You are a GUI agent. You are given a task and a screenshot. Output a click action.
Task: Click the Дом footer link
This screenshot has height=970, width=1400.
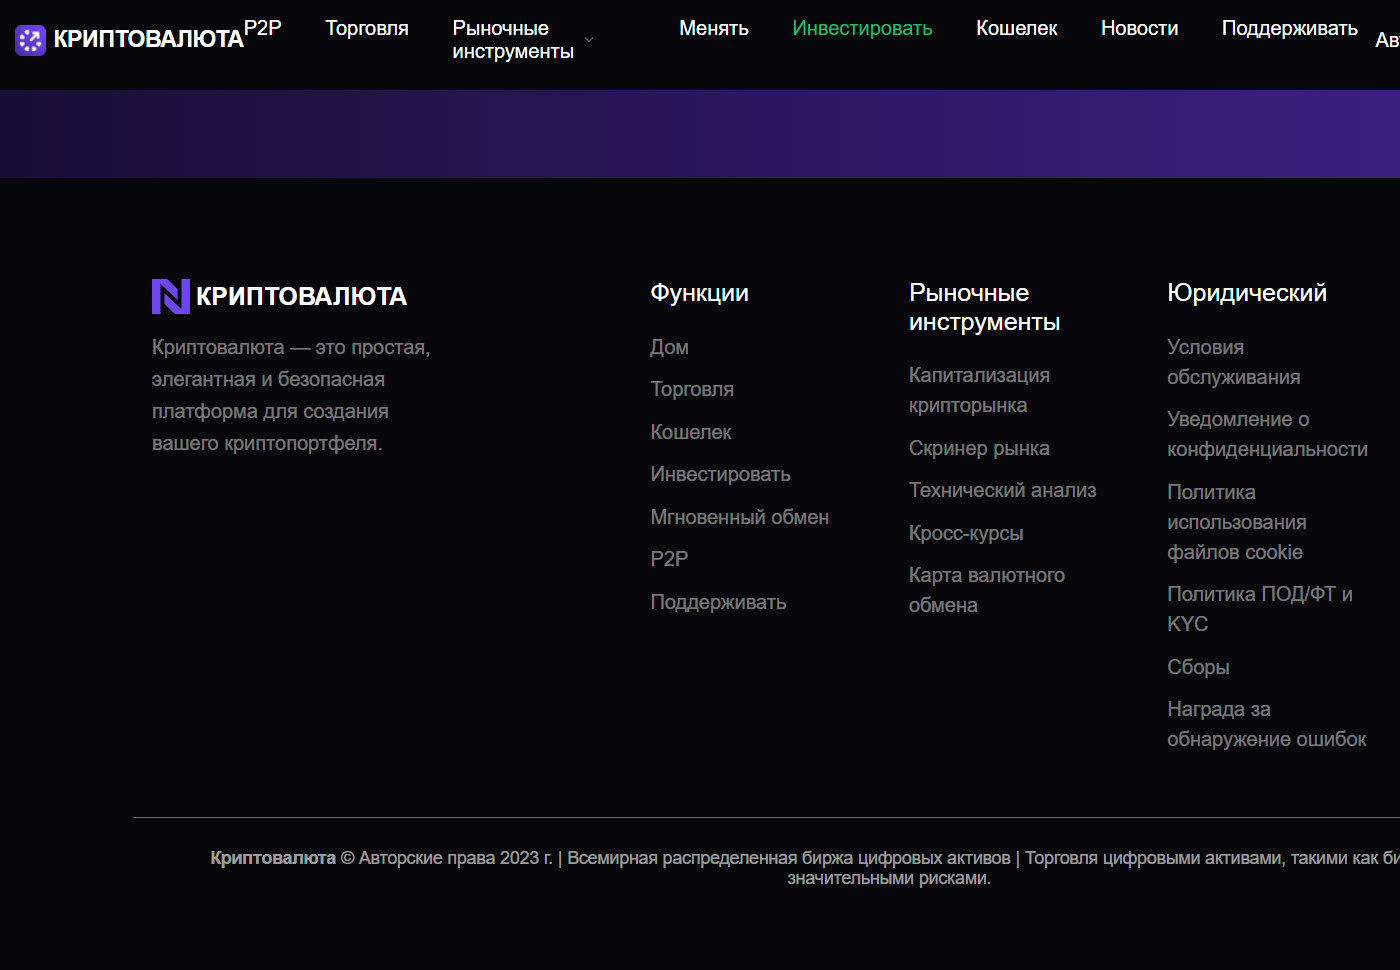[669, 347]
